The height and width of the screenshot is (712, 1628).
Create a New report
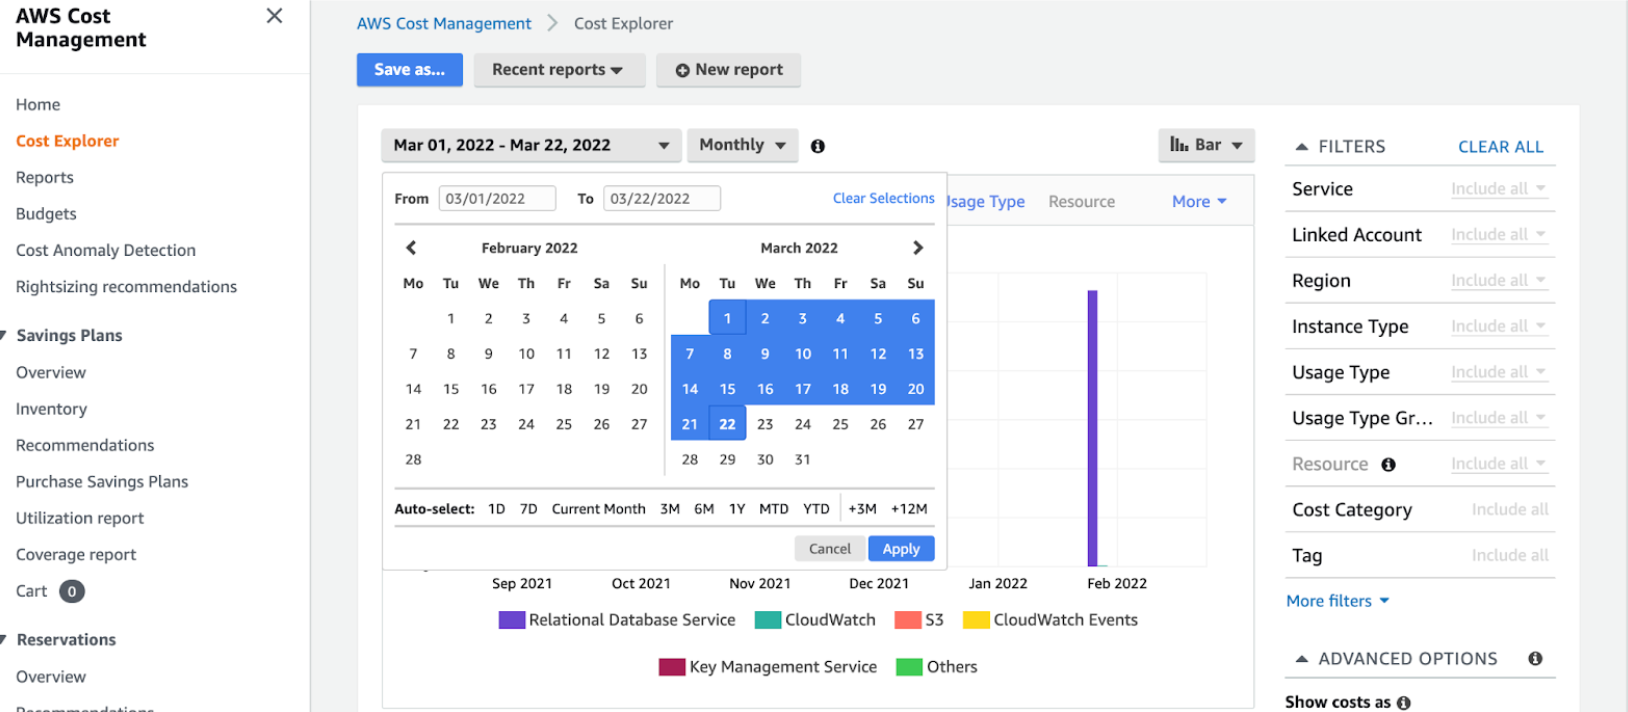729,70
